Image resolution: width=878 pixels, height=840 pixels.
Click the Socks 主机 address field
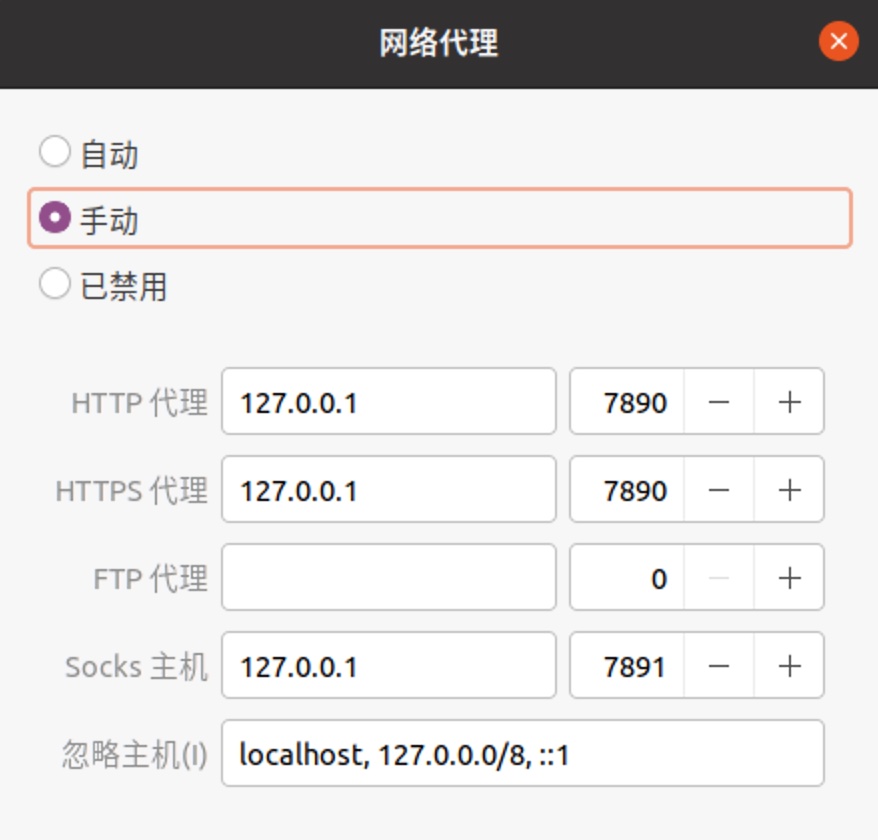point(389,665)
